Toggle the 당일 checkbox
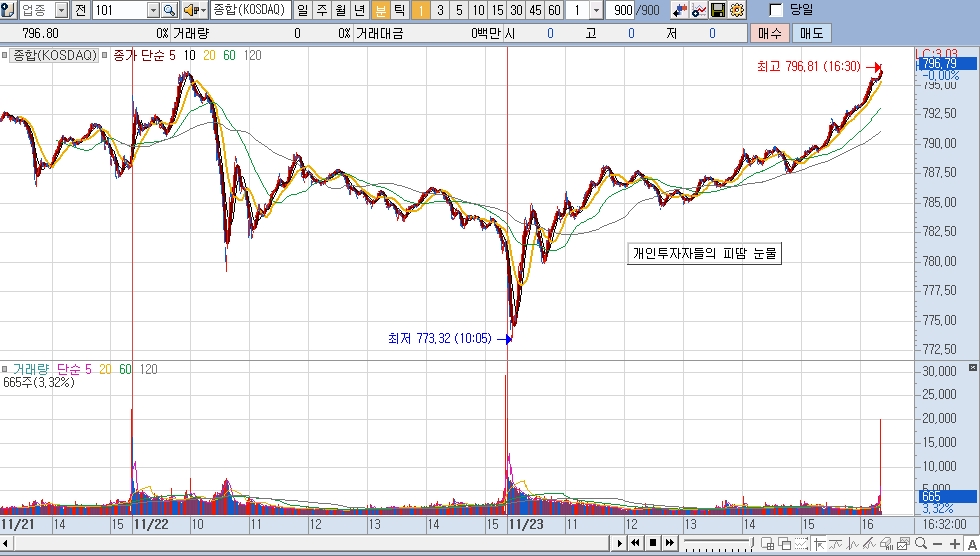The image size is (980, 556). (x=776, y=10)
